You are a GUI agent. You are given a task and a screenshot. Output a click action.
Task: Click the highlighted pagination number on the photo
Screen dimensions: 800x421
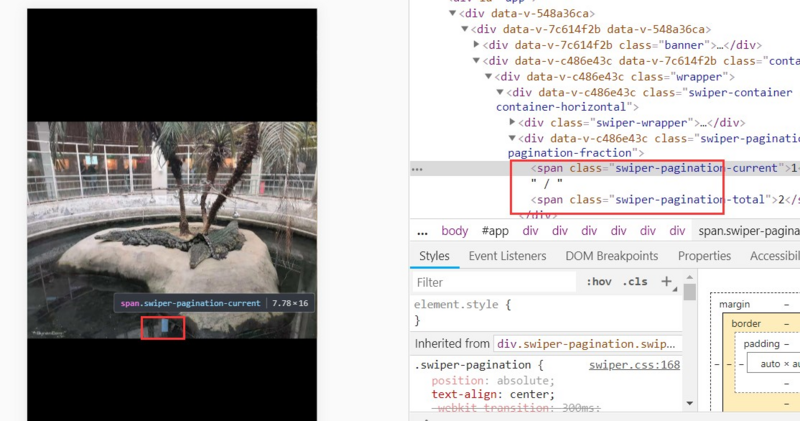tap(165, 326)
